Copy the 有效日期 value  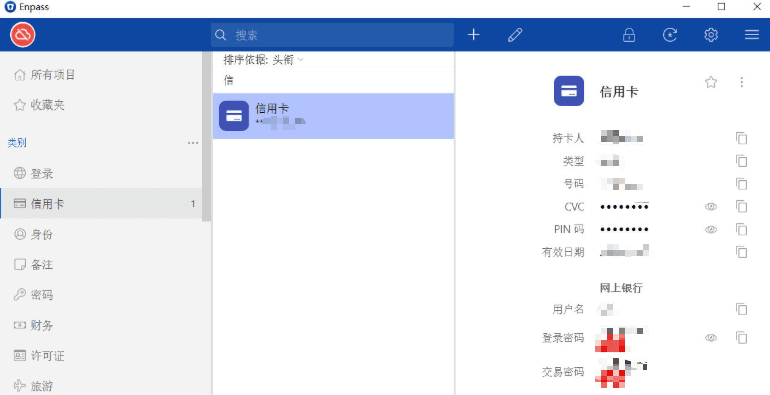[x=742, y=252]
